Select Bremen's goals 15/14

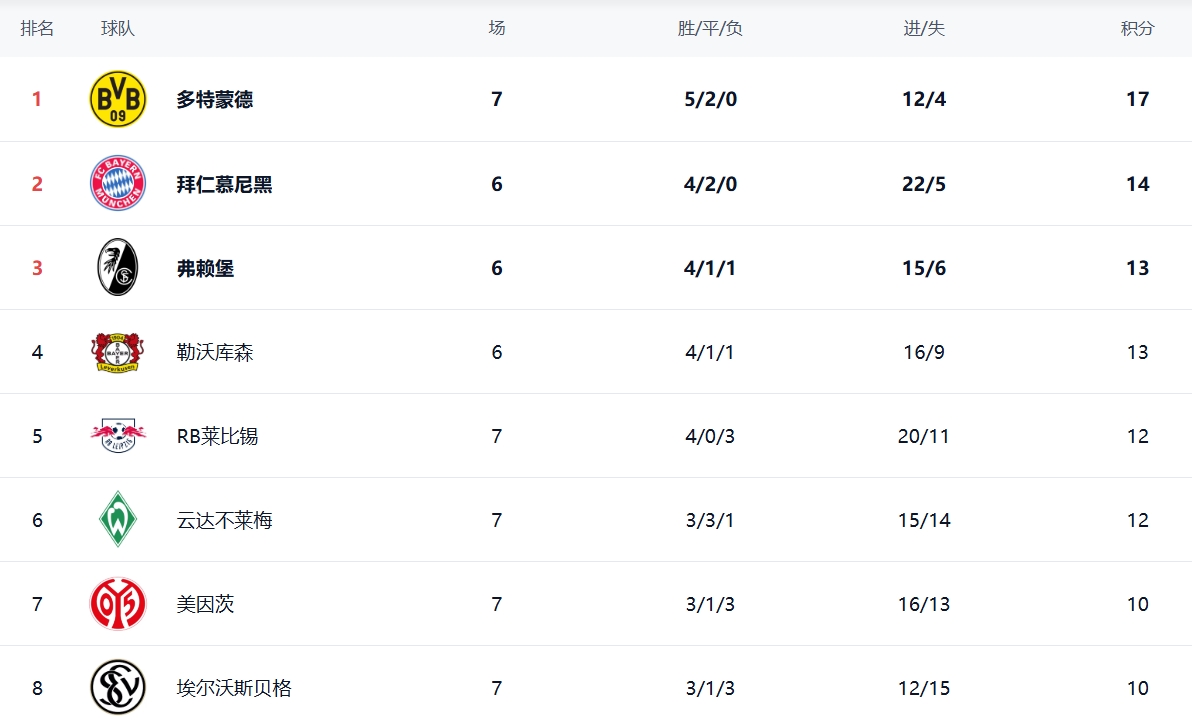click(x=924, y=520)
